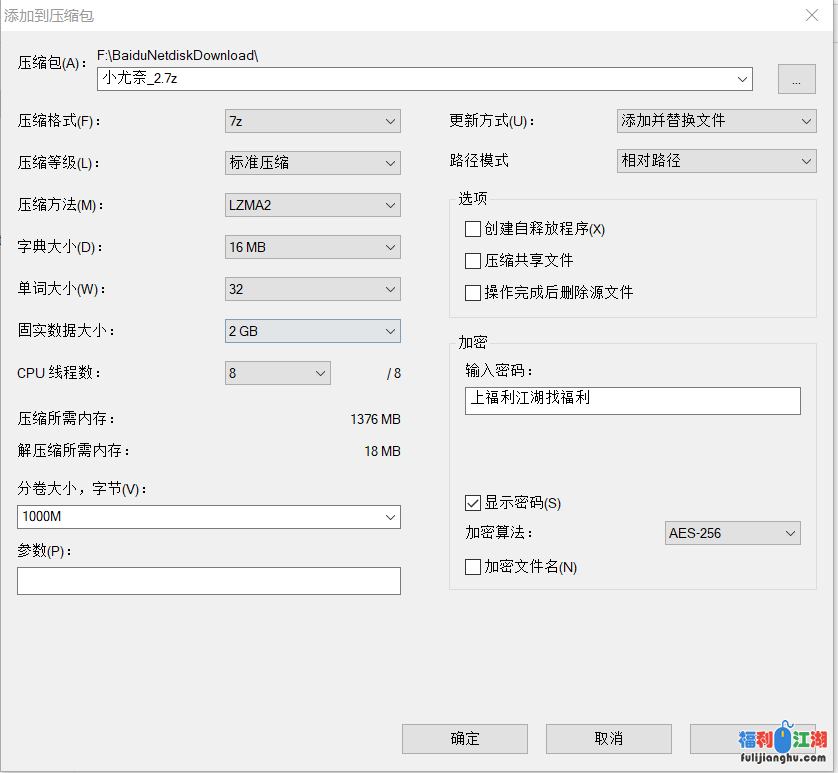Enable create self-extracting archive checkbox
The height and width of the screenshot is (773, 838).
click(473, 229)
